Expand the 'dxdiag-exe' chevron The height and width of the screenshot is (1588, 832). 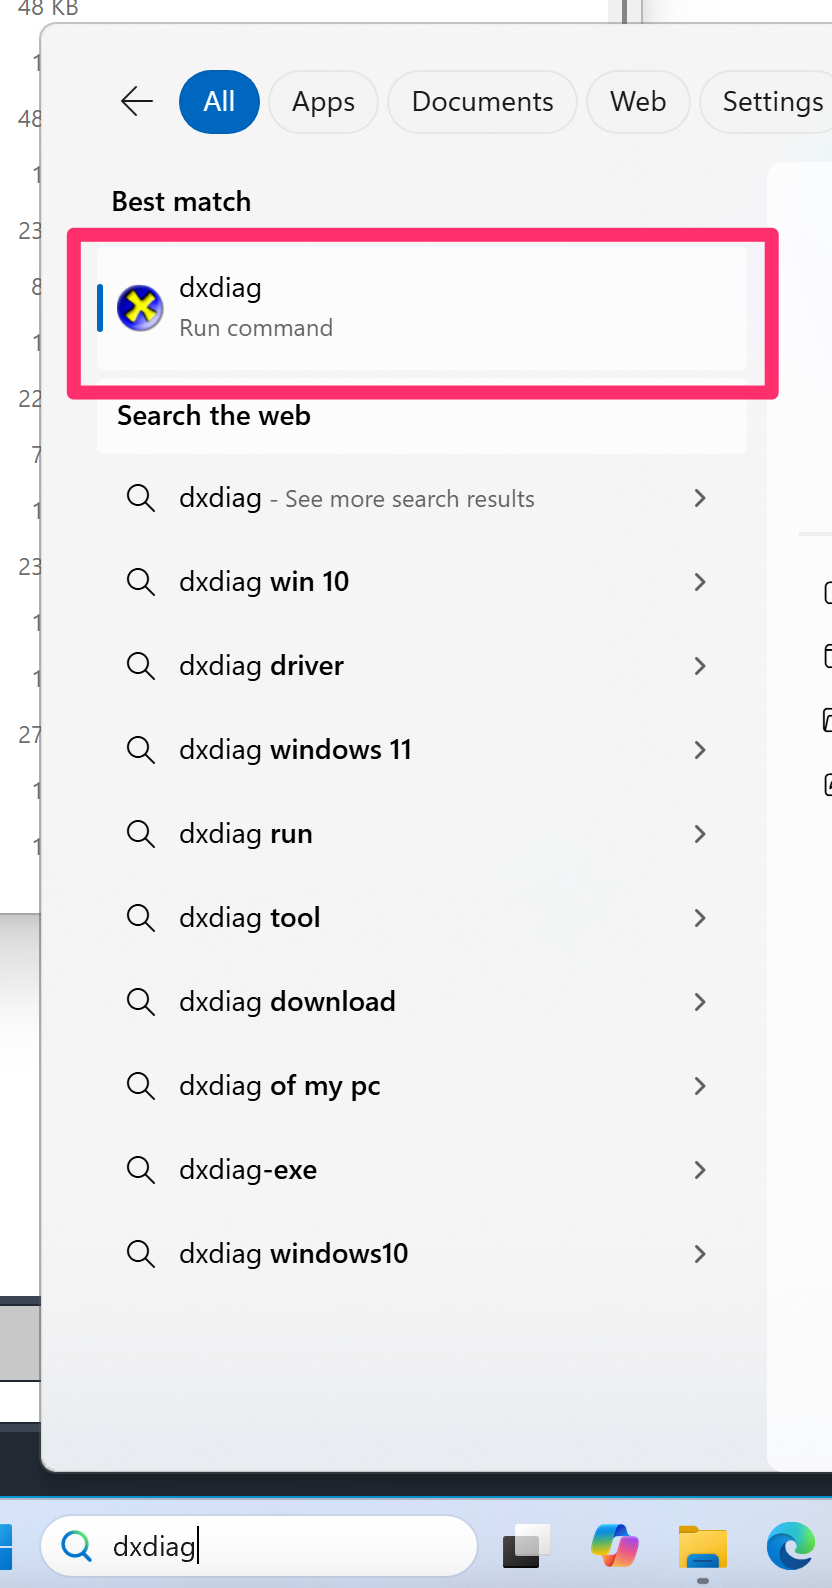point(700,1170)
